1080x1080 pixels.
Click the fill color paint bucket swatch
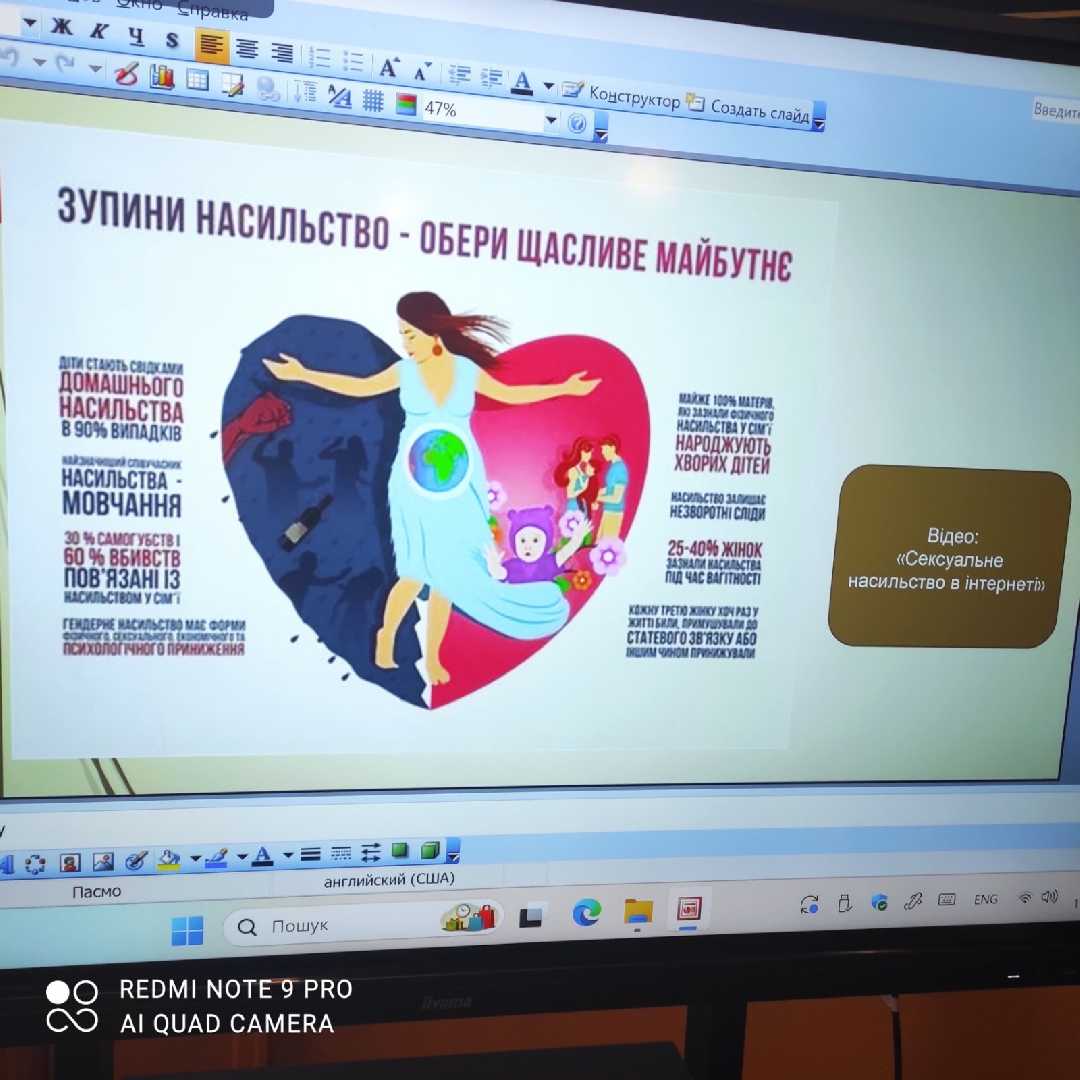coord(170,859)
